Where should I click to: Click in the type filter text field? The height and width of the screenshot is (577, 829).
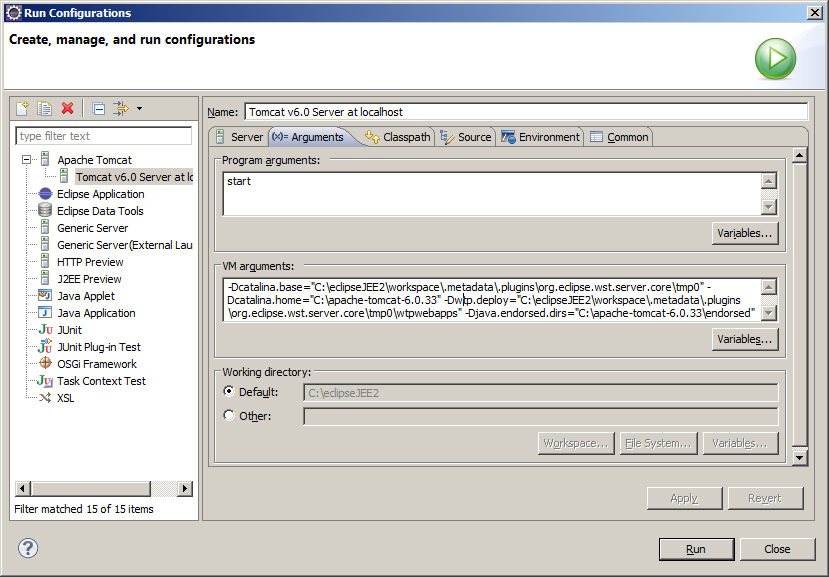pos(104,136)
